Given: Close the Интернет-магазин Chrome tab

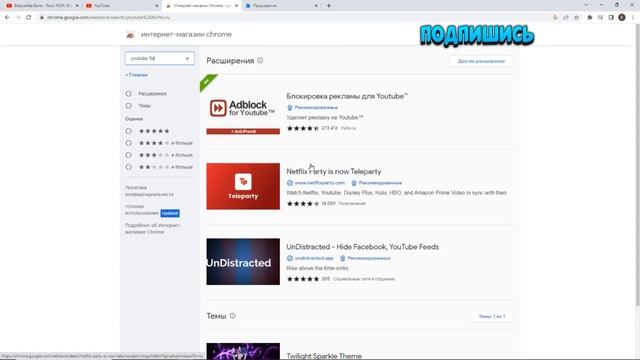Looking at the screenshot, I should [236, 6].
